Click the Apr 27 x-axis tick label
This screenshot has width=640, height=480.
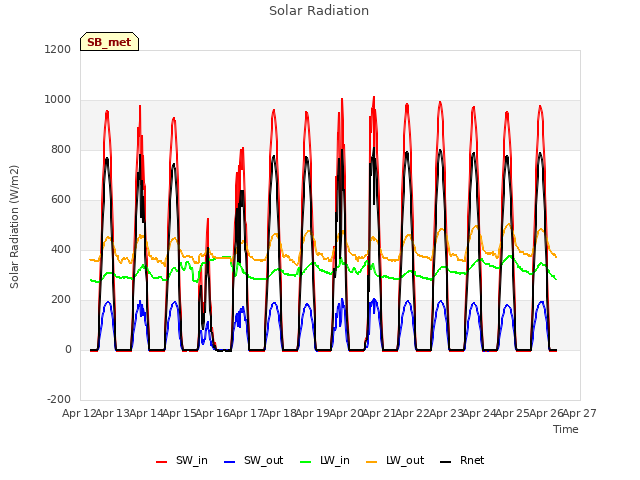[580, 413]
